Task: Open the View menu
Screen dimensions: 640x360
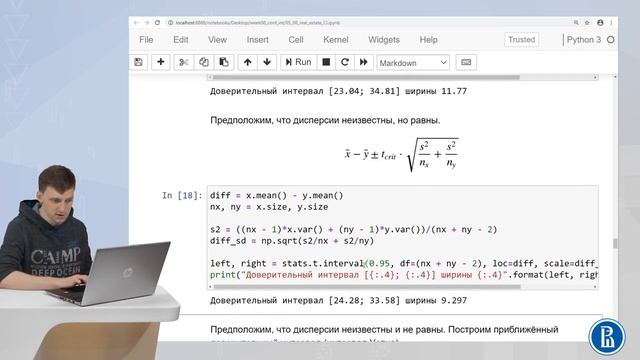Action: pos(217,40)
